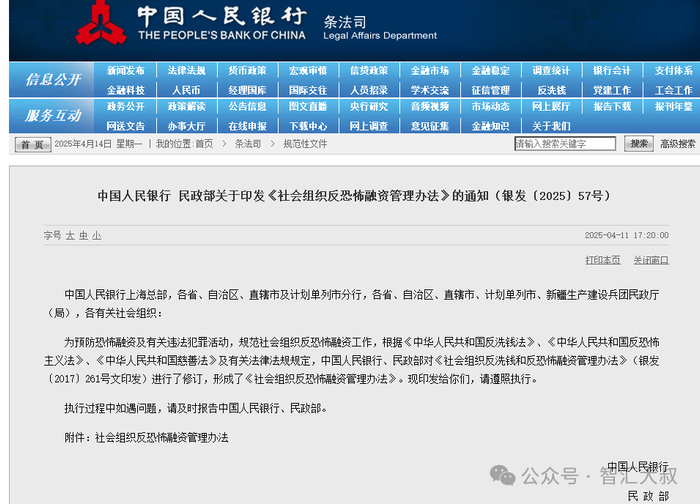
Task: Click the 关闭窗口 link
Action: coord(651,260)
